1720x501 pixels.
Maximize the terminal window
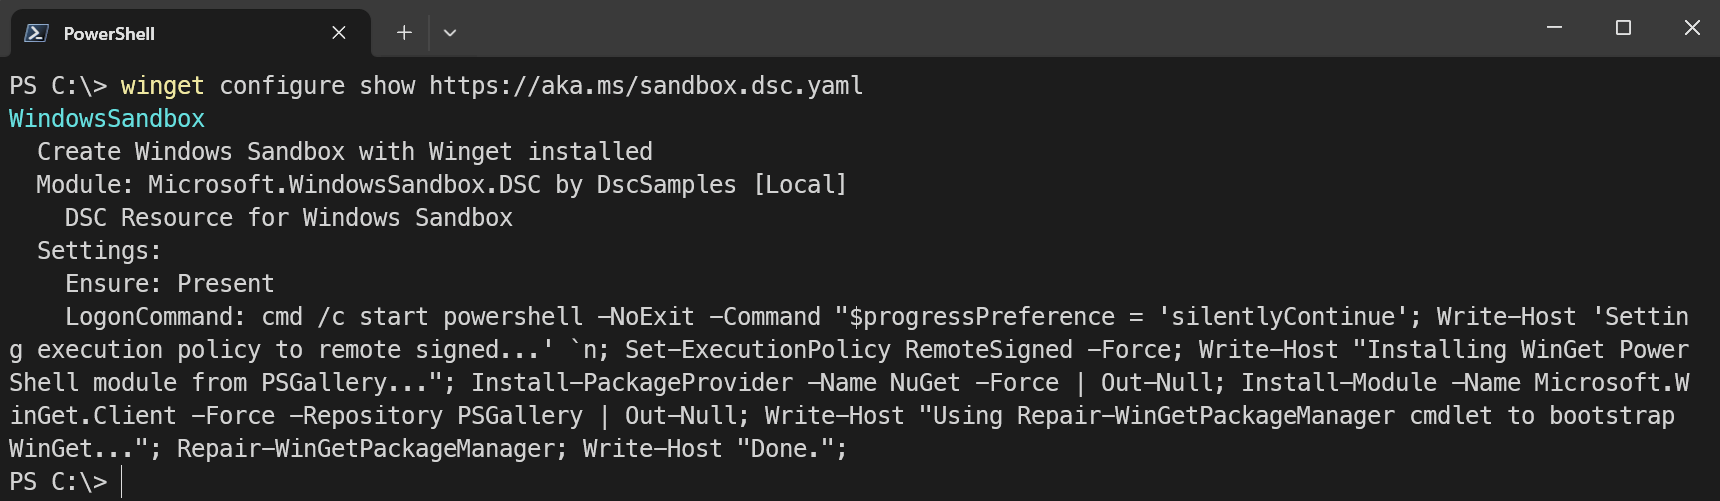[1623, 28]
